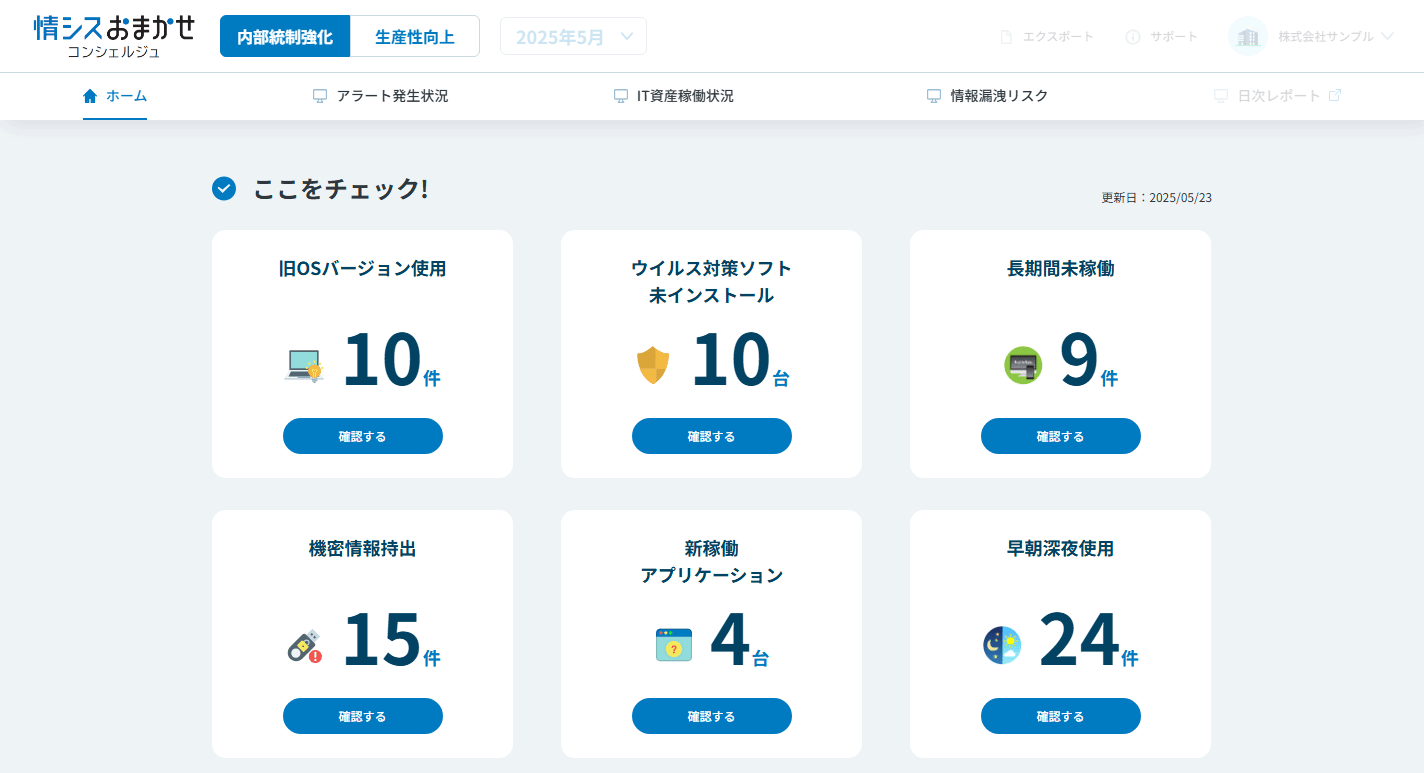Click 確認する under 旧OSバージョン使用
Screen dimensions: 1424x773
click(x=362, y=436)
